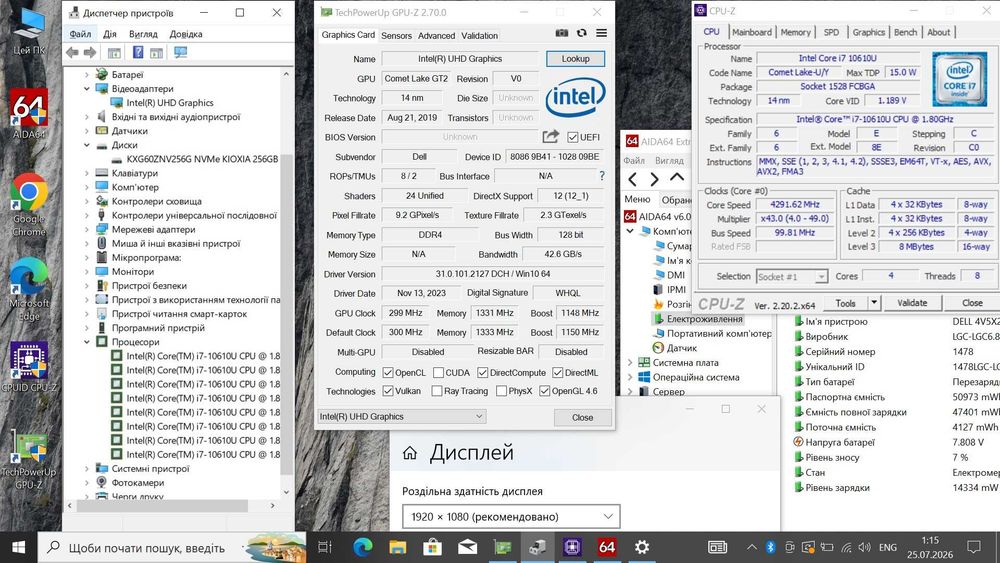The width and height of the screenshot is (1000, 563).
Task: Toggle CUDA checkbox in GPU-Z
Action: click(x=438, y=372)
